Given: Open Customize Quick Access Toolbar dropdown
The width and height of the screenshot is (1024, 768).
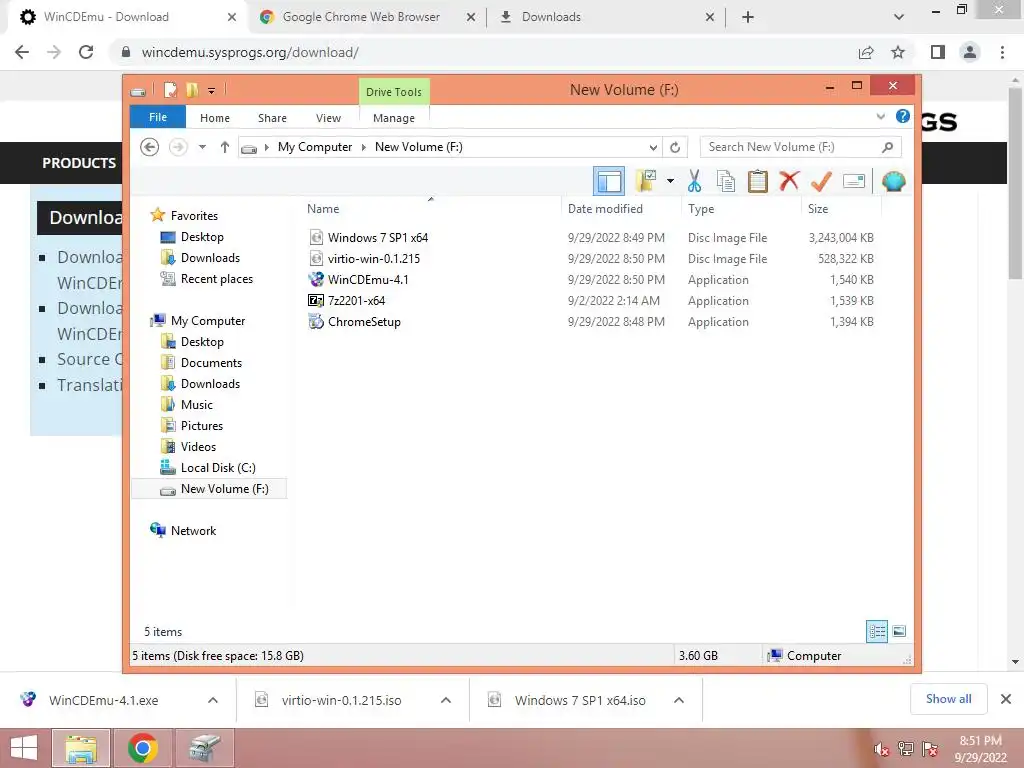Looking at the screenshot, I should pyautogui.click(x=212, y=91).
